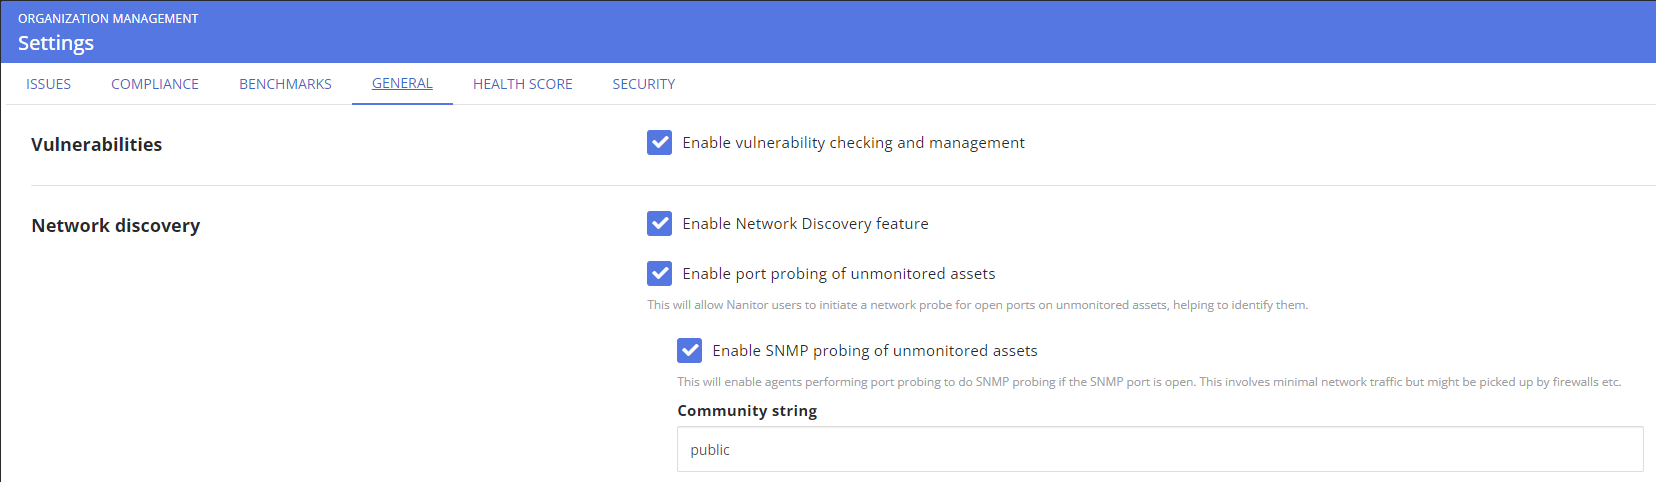Click the Organization Management breadcrumb text
The image size is (1656, 482).
pos(108,19)
